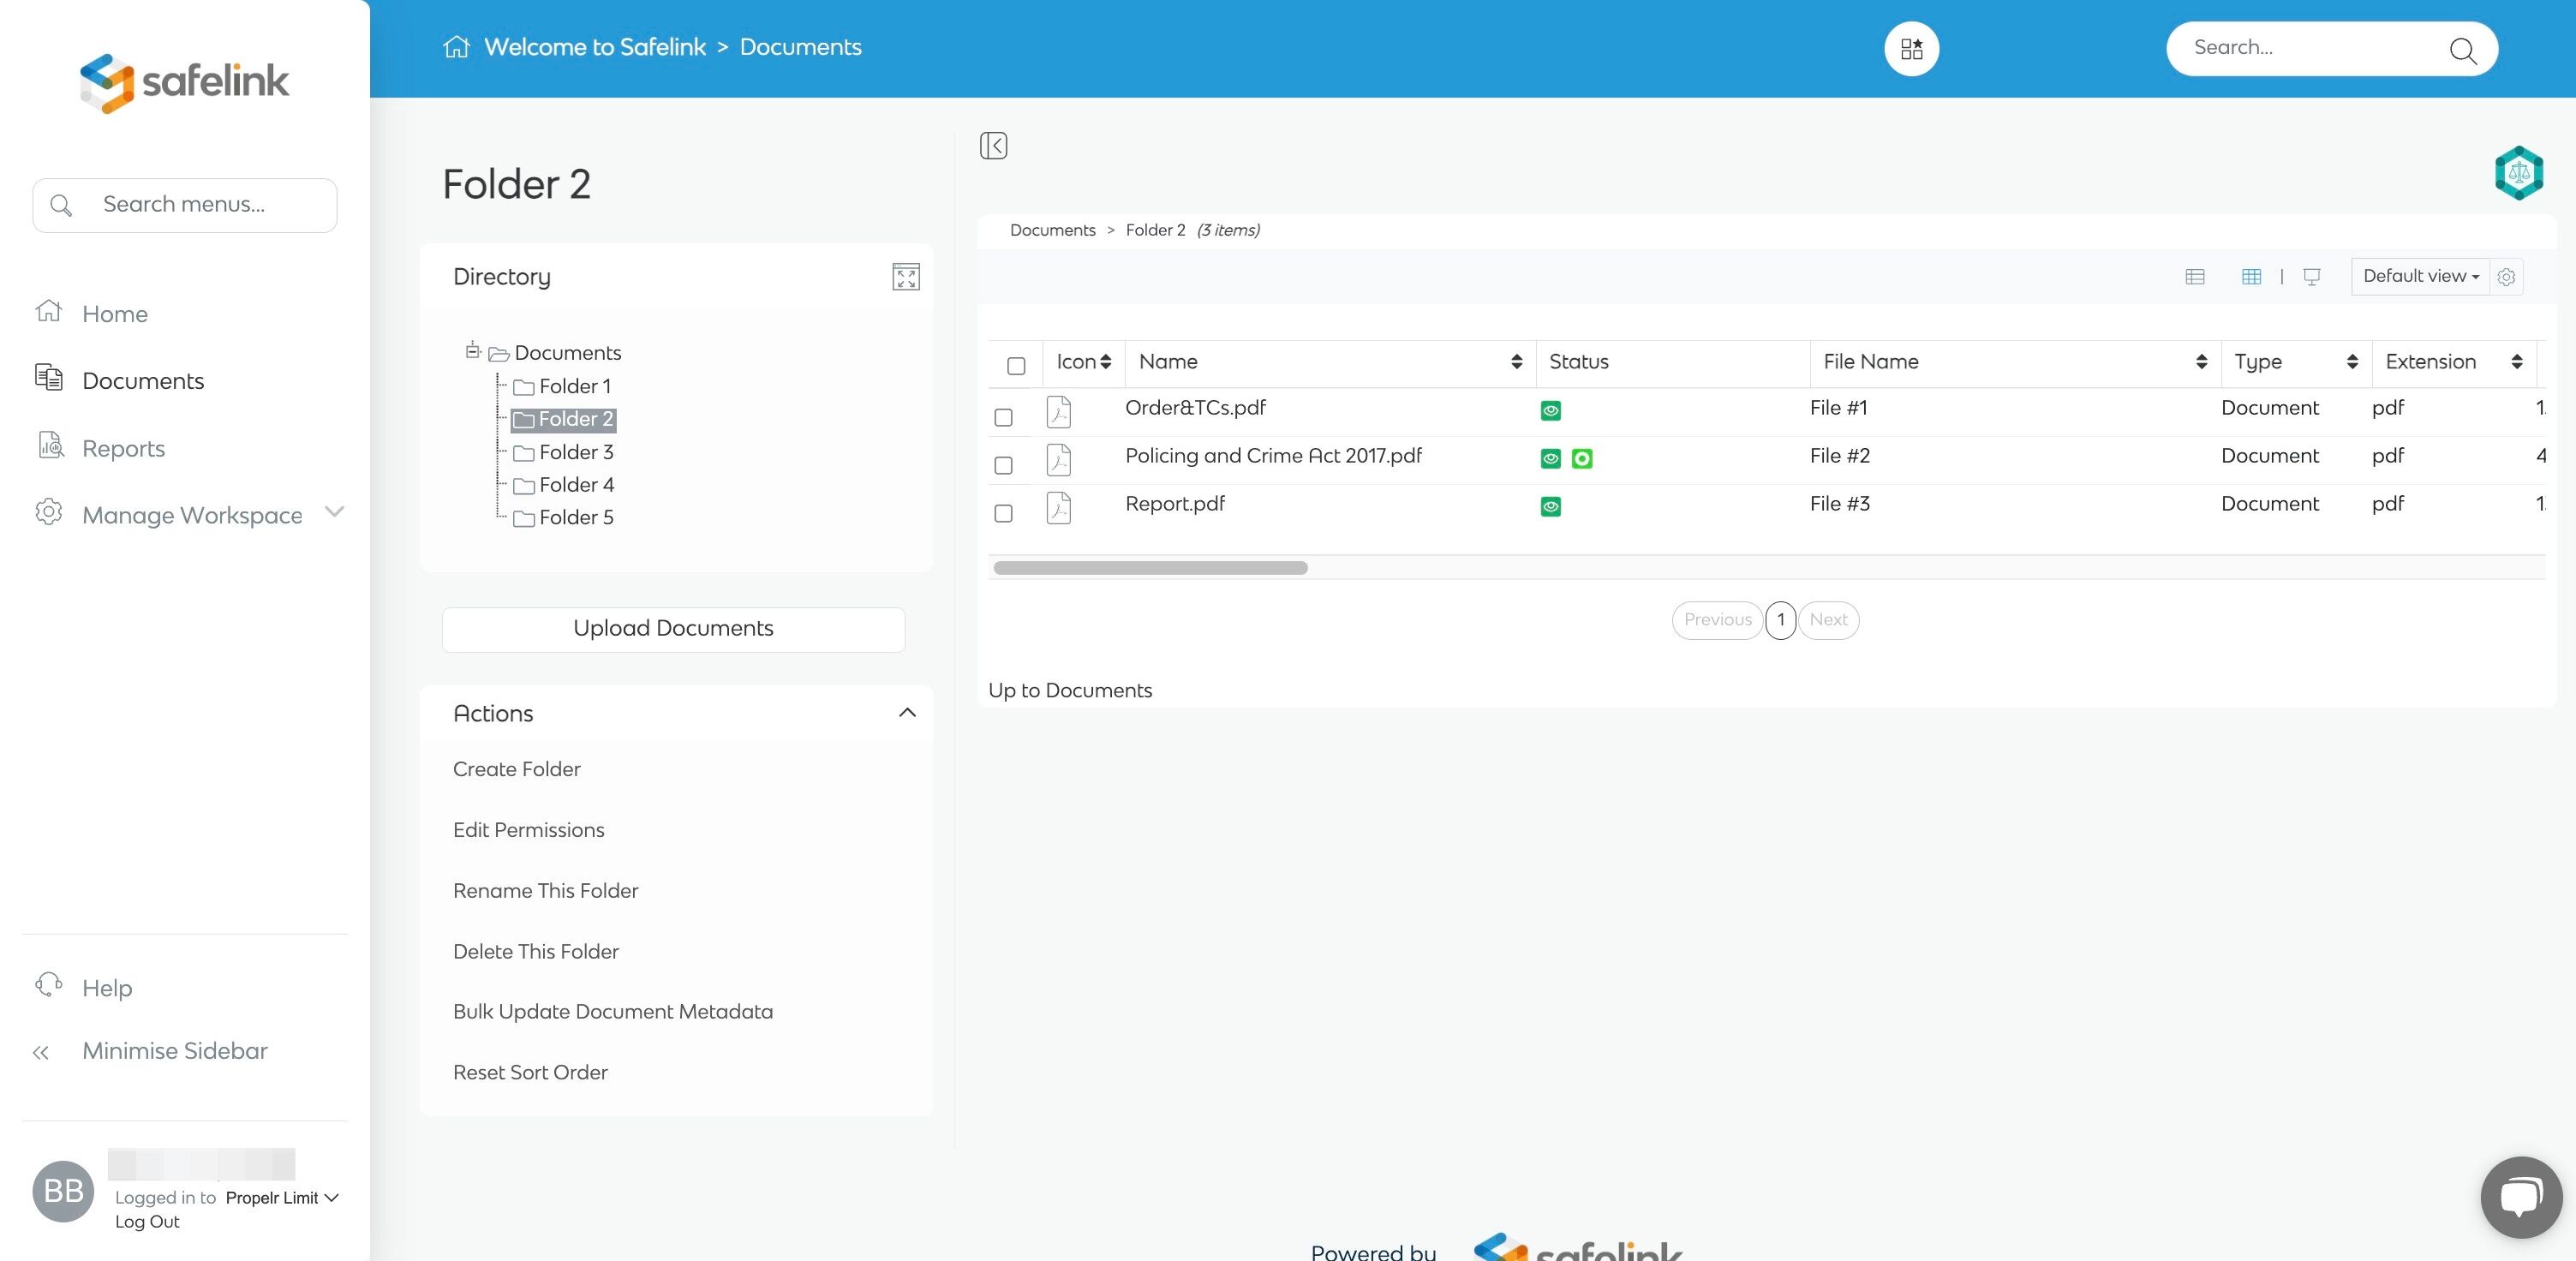Open the view settings gear icon
Viewport: 2576px width, 1261px height.
point(2506,277)
